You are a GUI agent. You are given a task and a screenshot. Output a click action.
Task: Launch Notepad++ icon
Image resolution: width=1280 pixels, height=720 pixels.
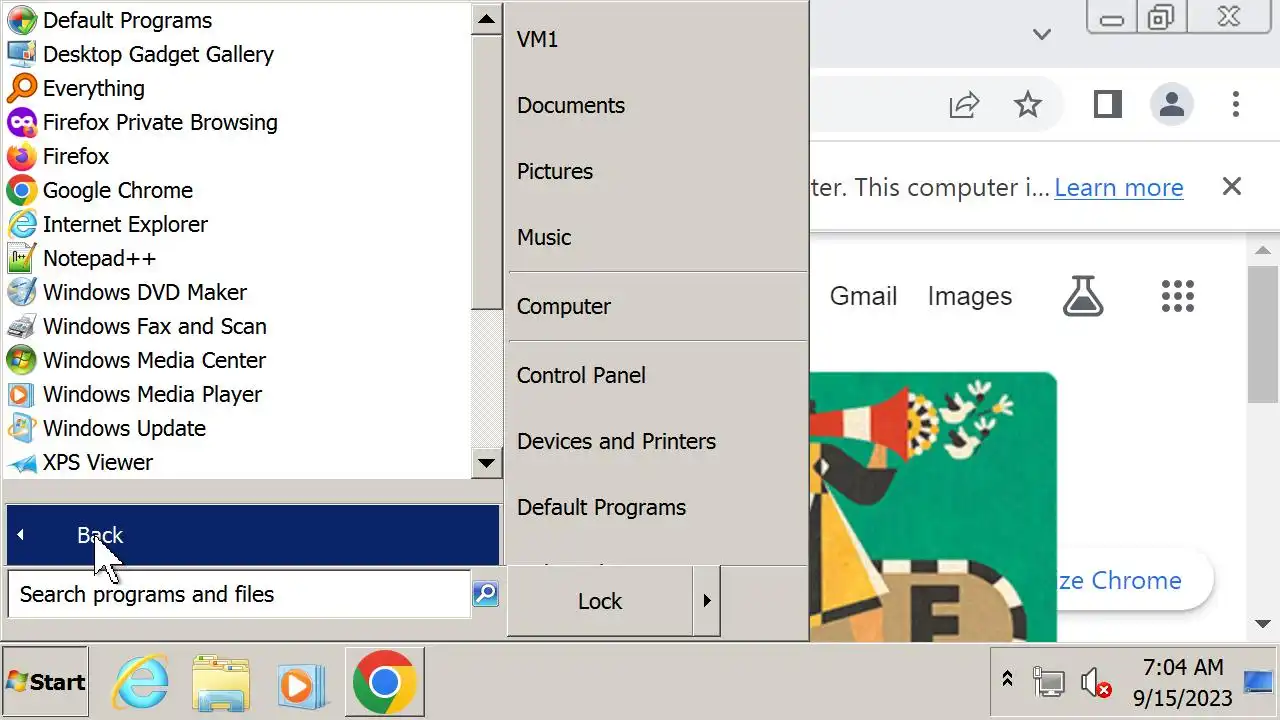click(x=22, y=258)
